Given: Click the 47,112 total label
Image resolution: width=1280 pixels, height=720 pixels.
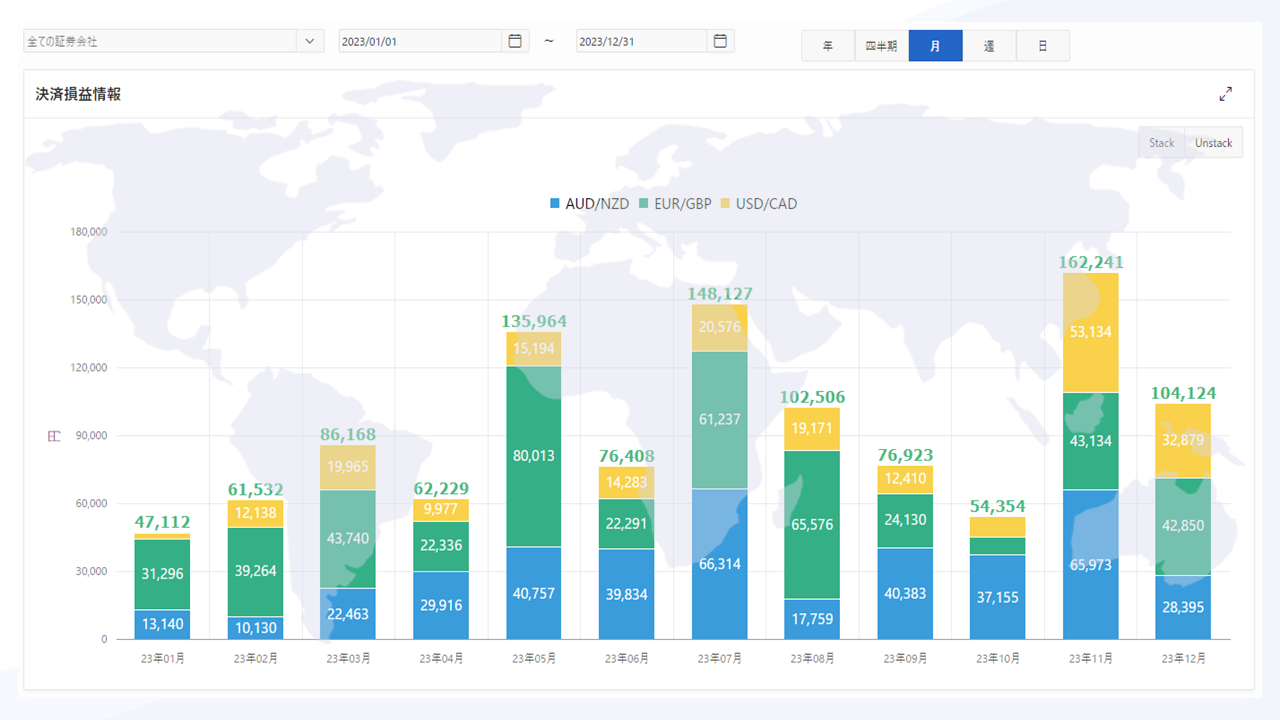Looking at the screenshot, I should [162, 522].
